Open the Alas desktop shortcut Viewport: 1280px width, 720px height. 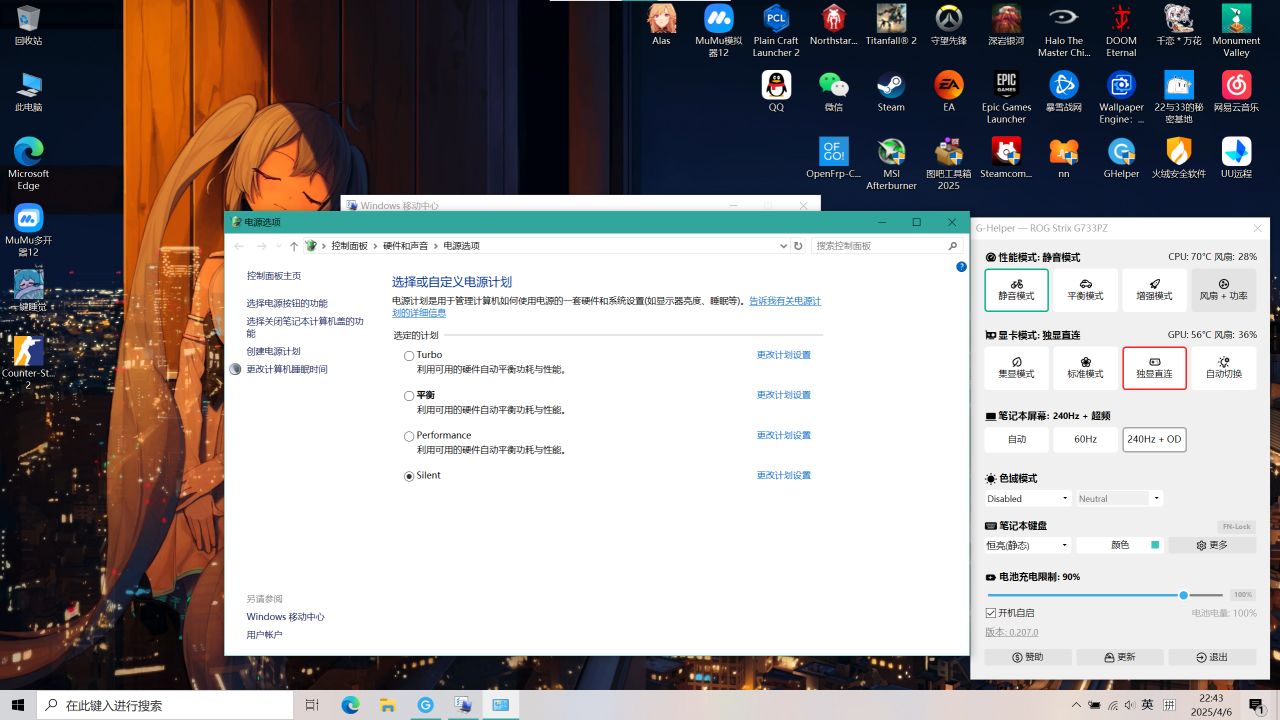[x=661, y=25]
